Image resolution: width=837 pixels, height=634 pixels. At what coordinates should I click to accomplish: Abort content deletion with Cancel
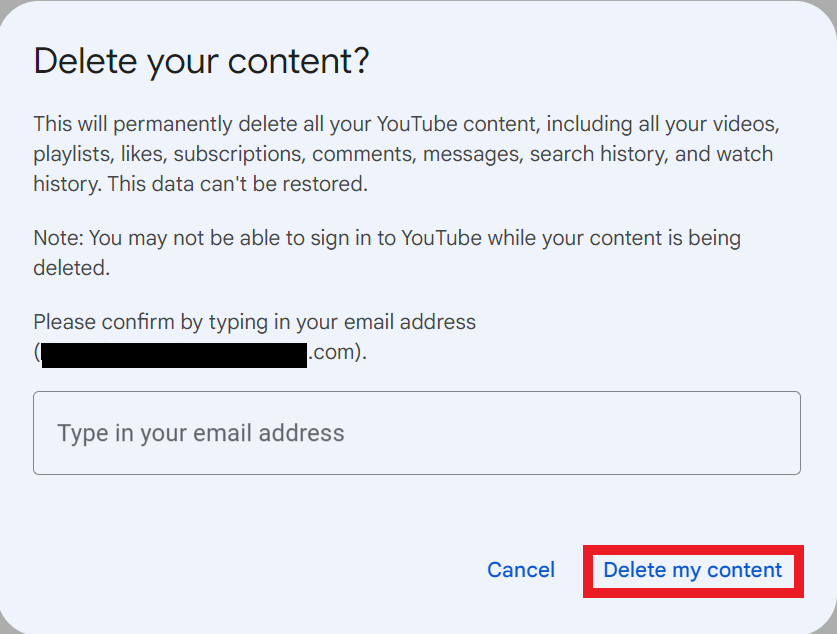(520, 569)
